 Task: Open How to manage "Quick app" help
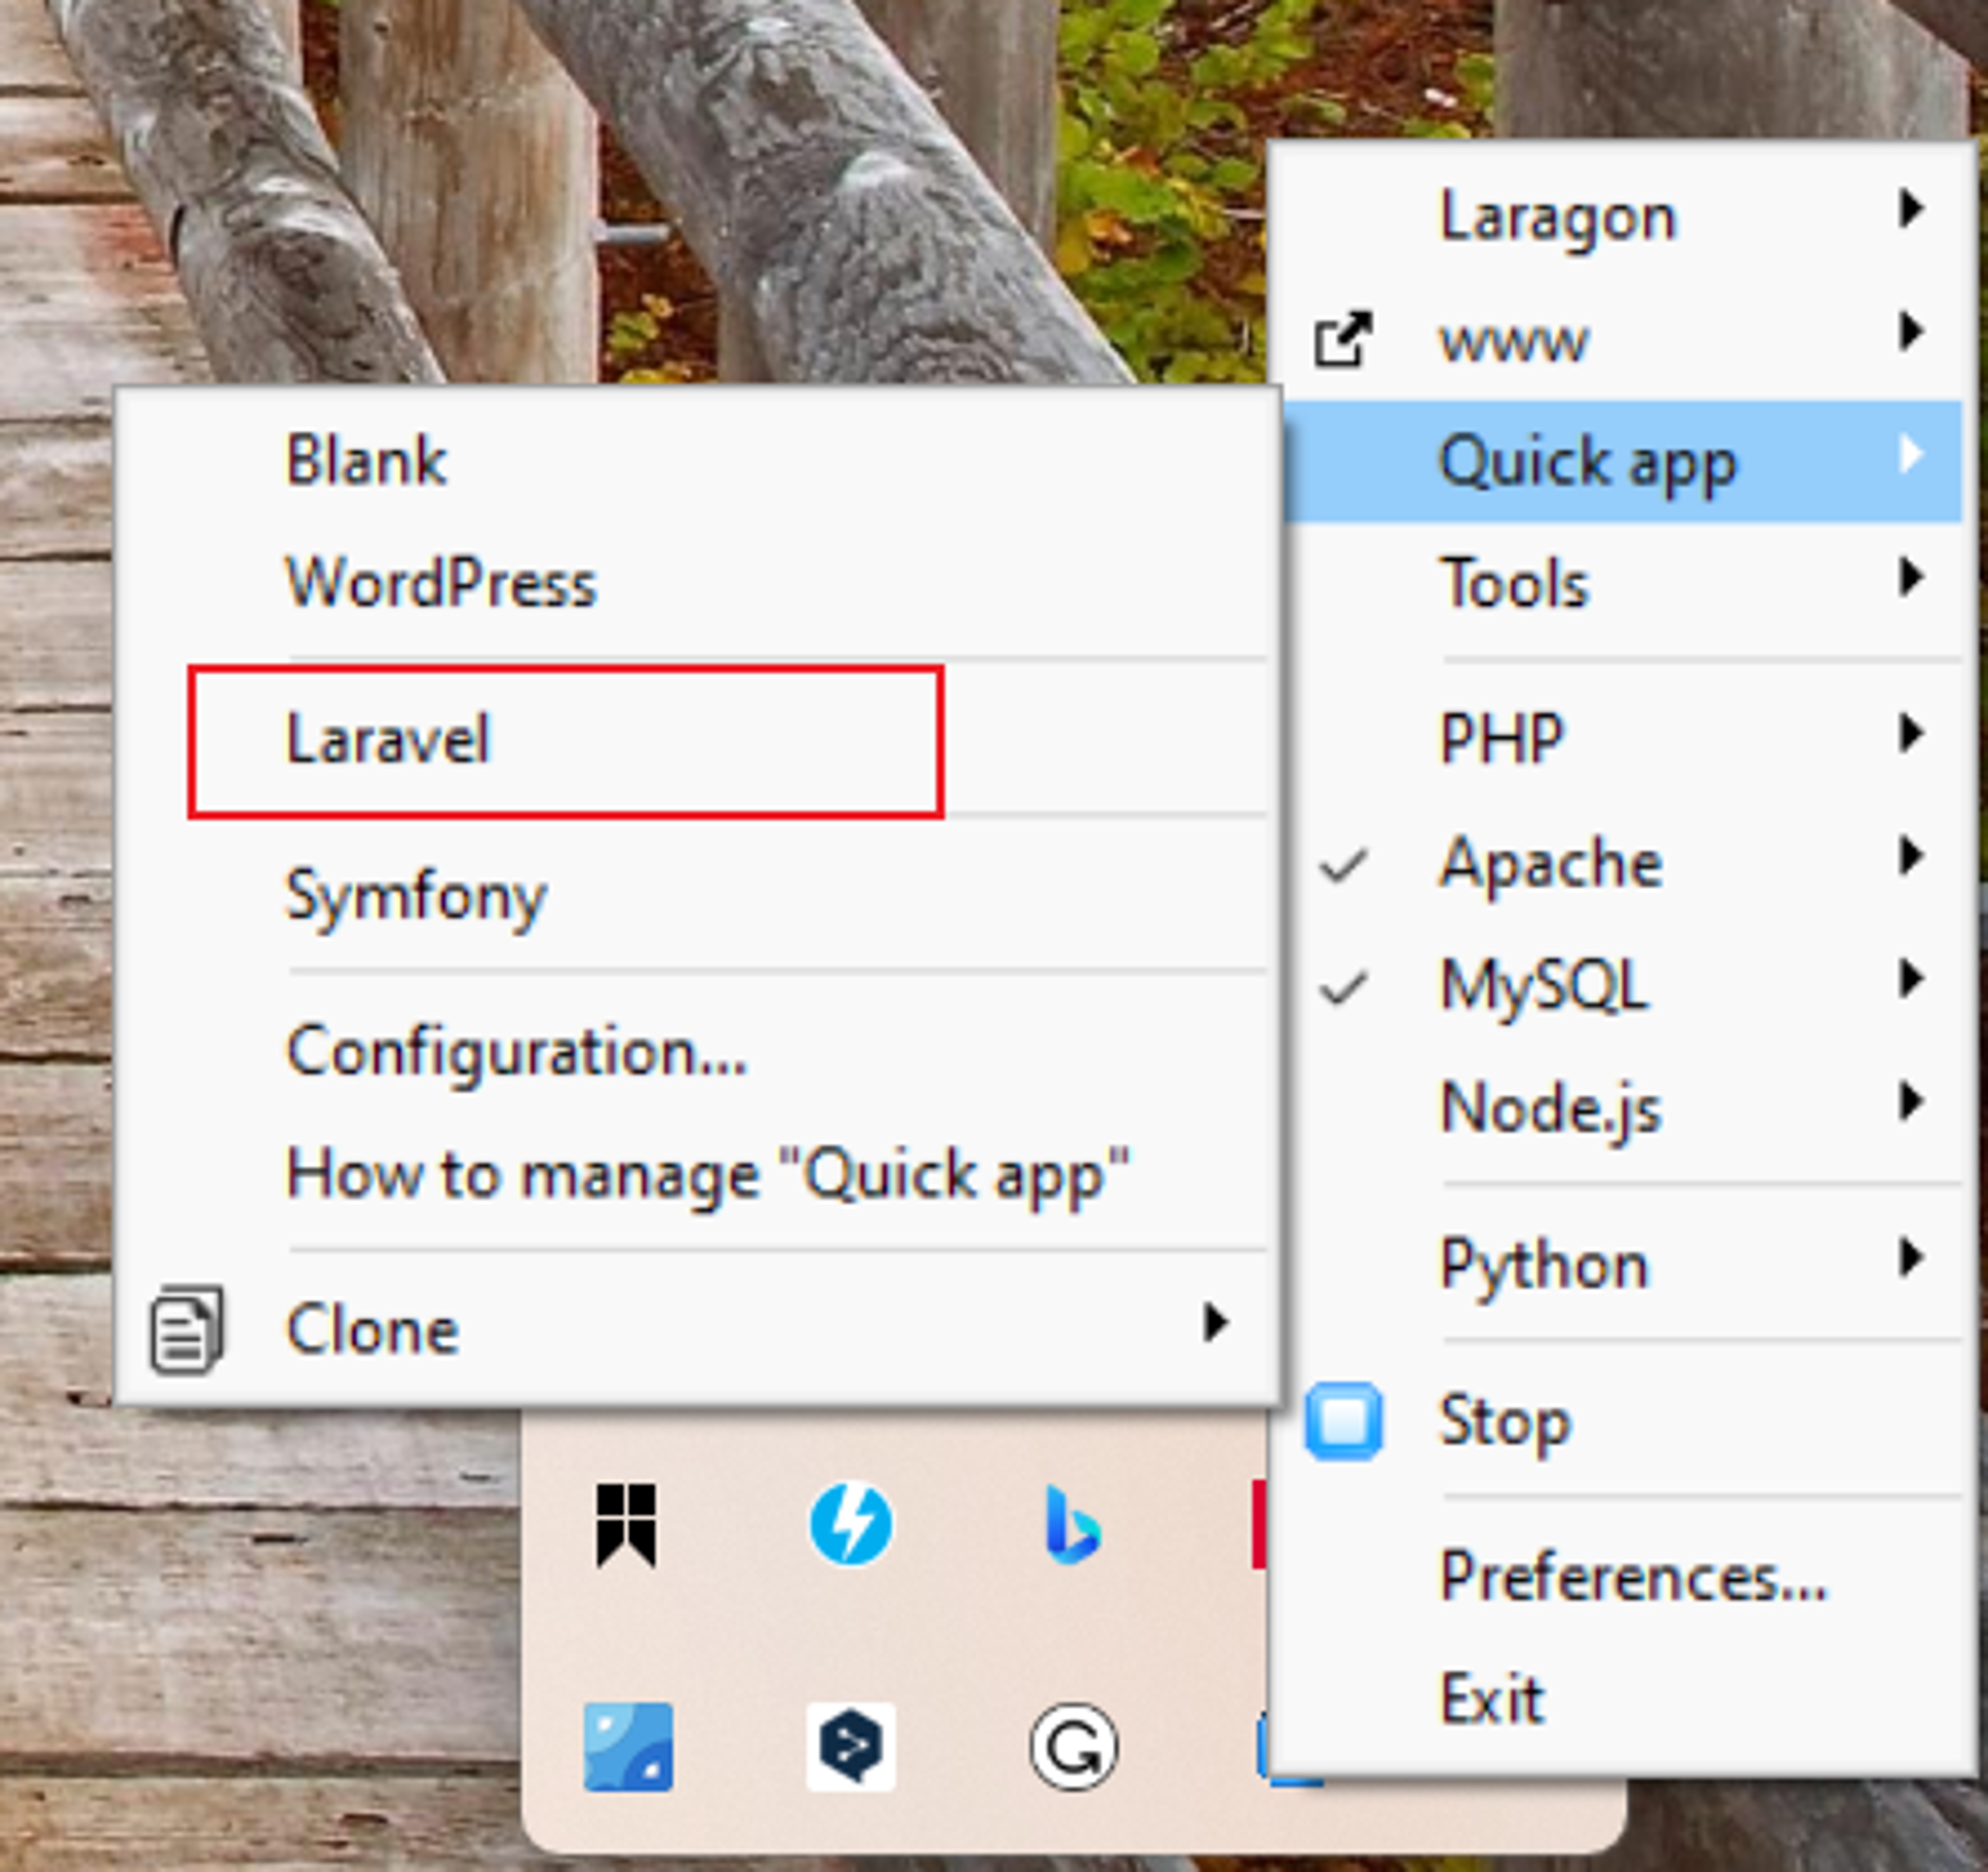697,1173
